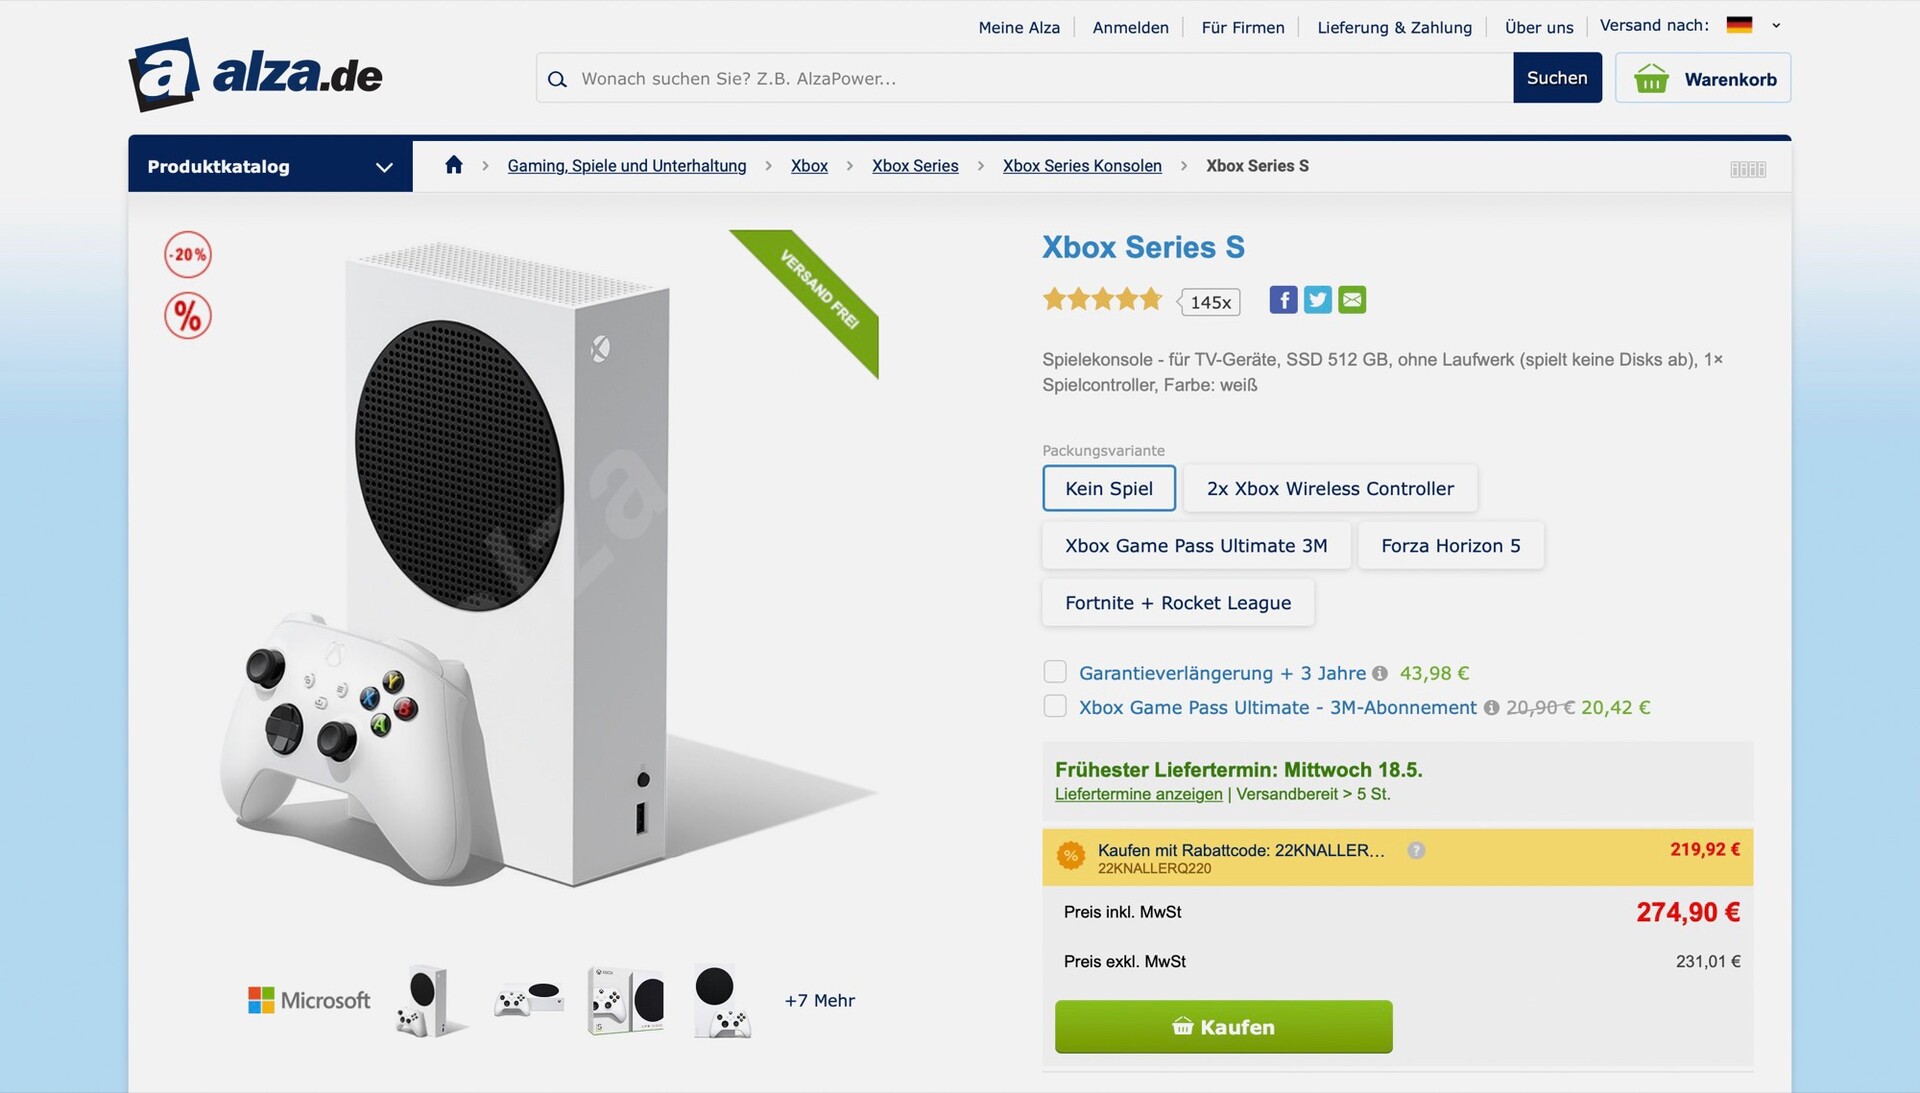Screen dimensions: 1920x1093
Task: Click the red percent discount badge
Action: (x=188, y=316)
